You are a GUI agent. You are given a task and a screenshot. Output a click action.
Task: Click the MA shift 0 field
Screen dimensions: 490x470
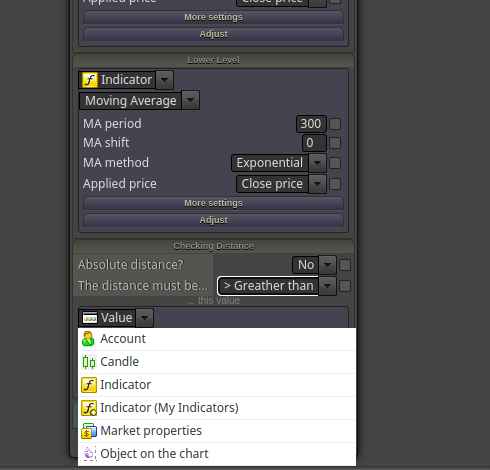pyautogui.click(x=314, y=143)
